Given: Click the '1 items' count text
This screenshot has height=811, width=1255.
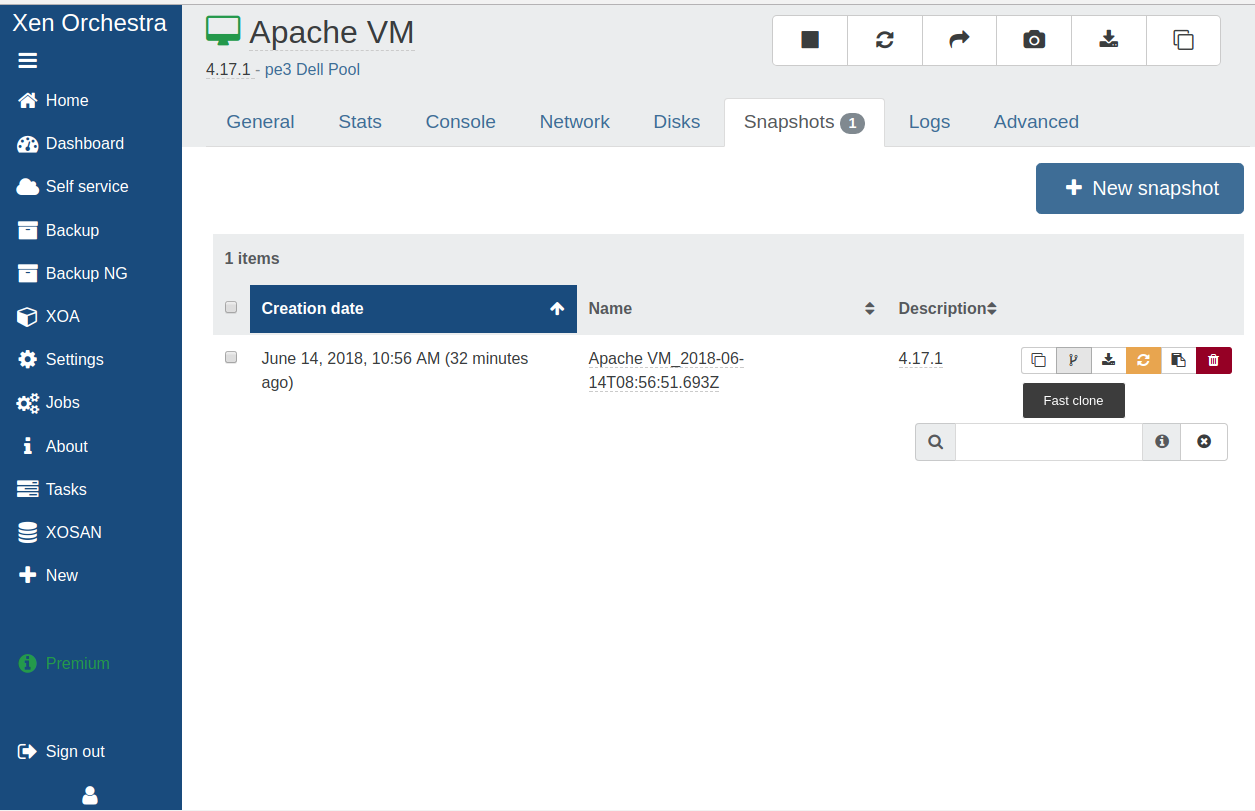Looking at the screenshot, I should (x=252, y=258).
